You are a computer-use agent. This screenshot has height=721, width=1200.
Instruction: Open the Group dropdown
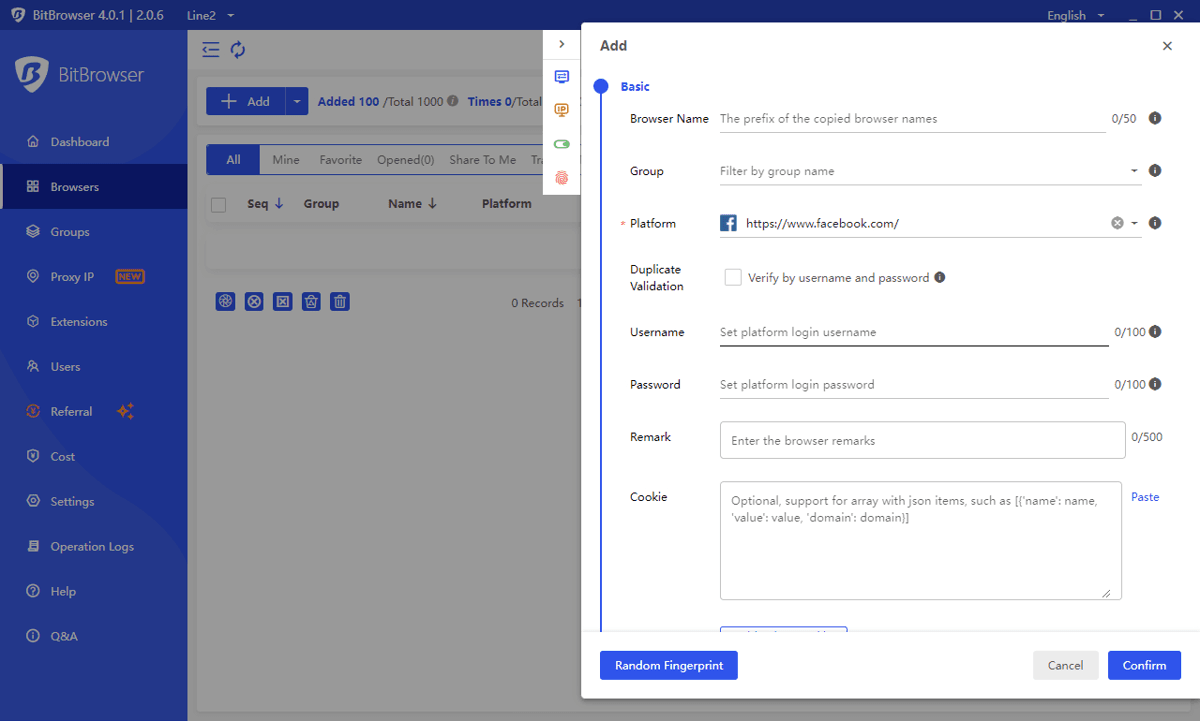pyautogui.click(x=928, y=171)
